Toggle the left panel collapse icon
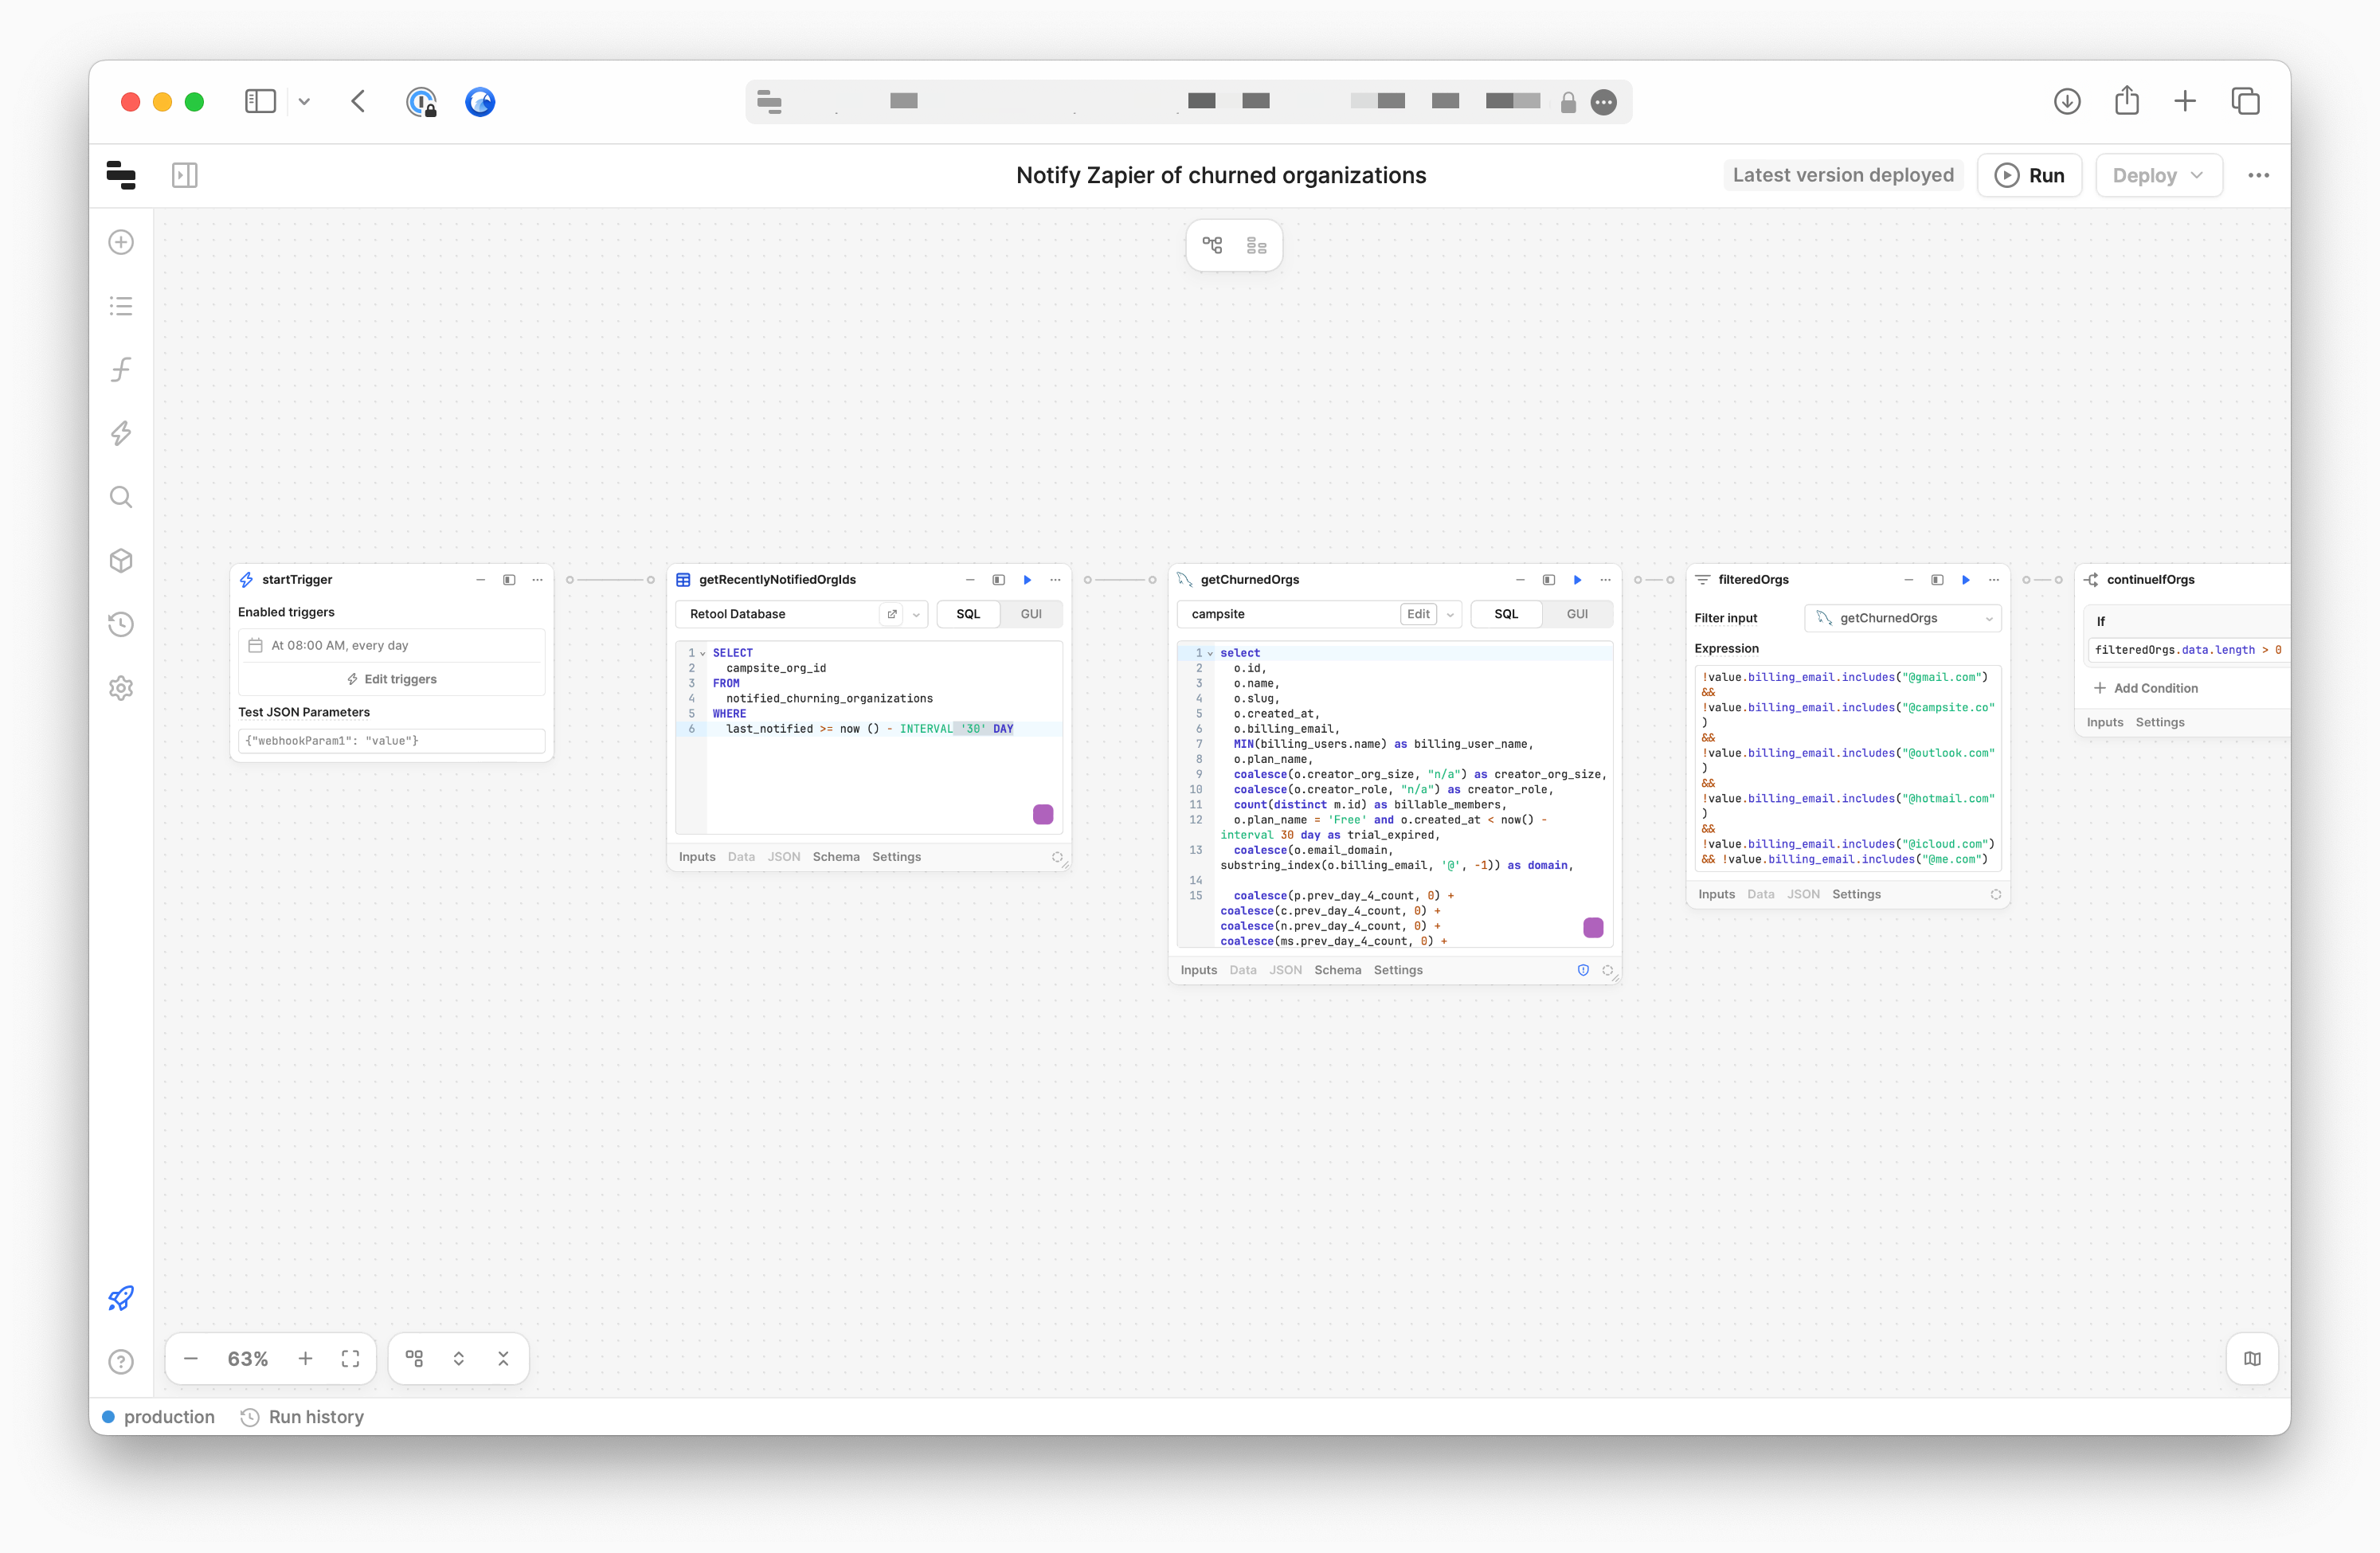2380x1553 pixels. (x=185, y=175)
